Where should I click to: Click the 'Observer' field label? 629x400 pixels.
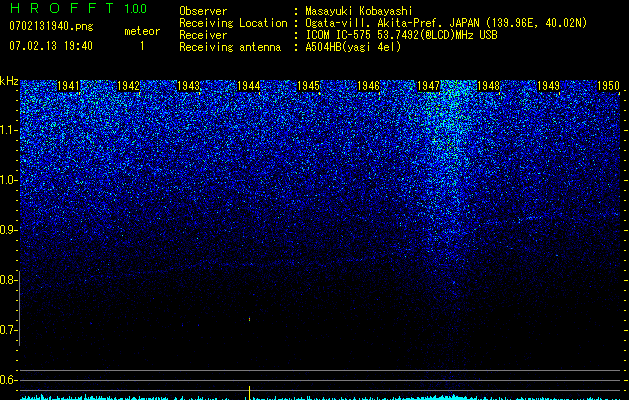click(x=203, y=11)
